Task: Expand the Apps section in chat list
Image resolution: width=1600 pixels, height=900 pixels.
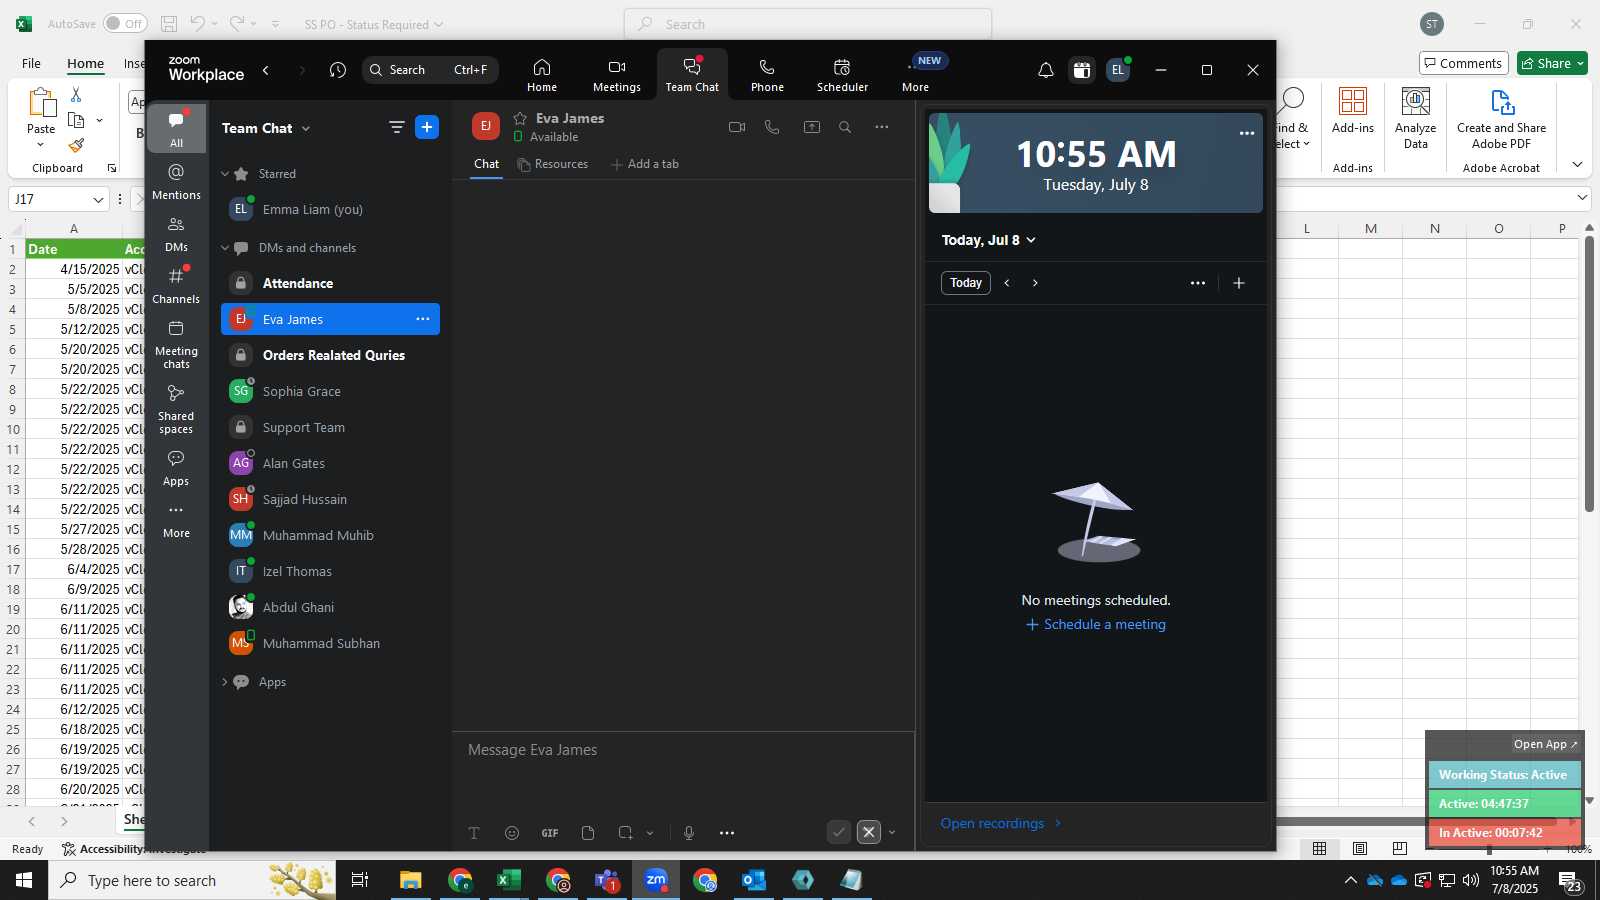Action: click(x=225, y=682)
